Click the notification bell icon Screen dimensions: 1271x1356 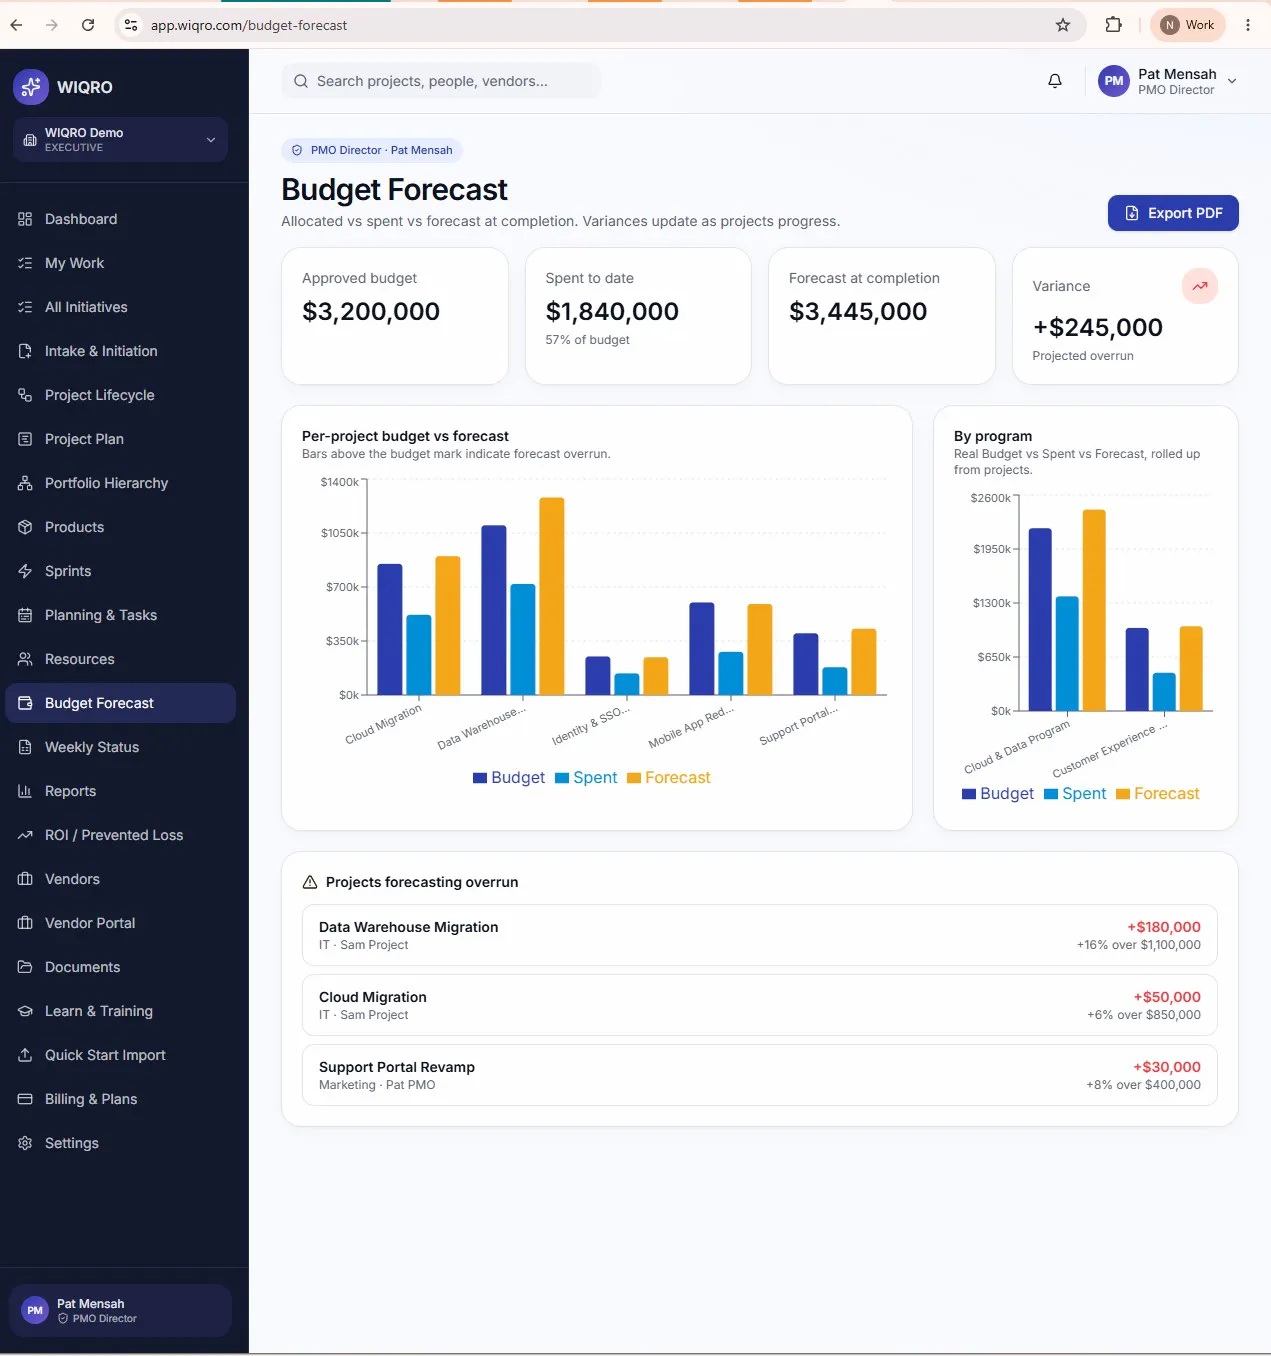tap(1055, 81)
